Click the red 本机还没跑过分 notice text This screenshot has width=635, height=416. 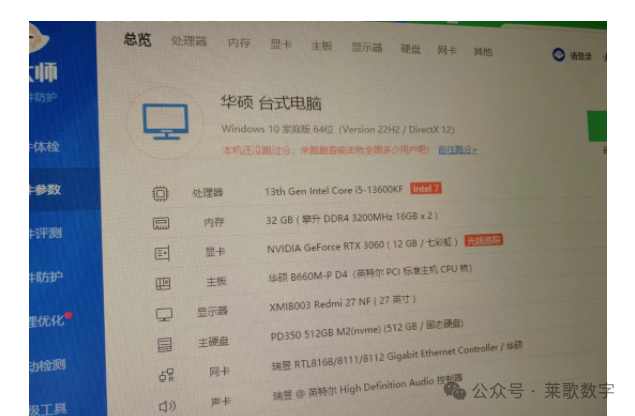pos(326,150)
